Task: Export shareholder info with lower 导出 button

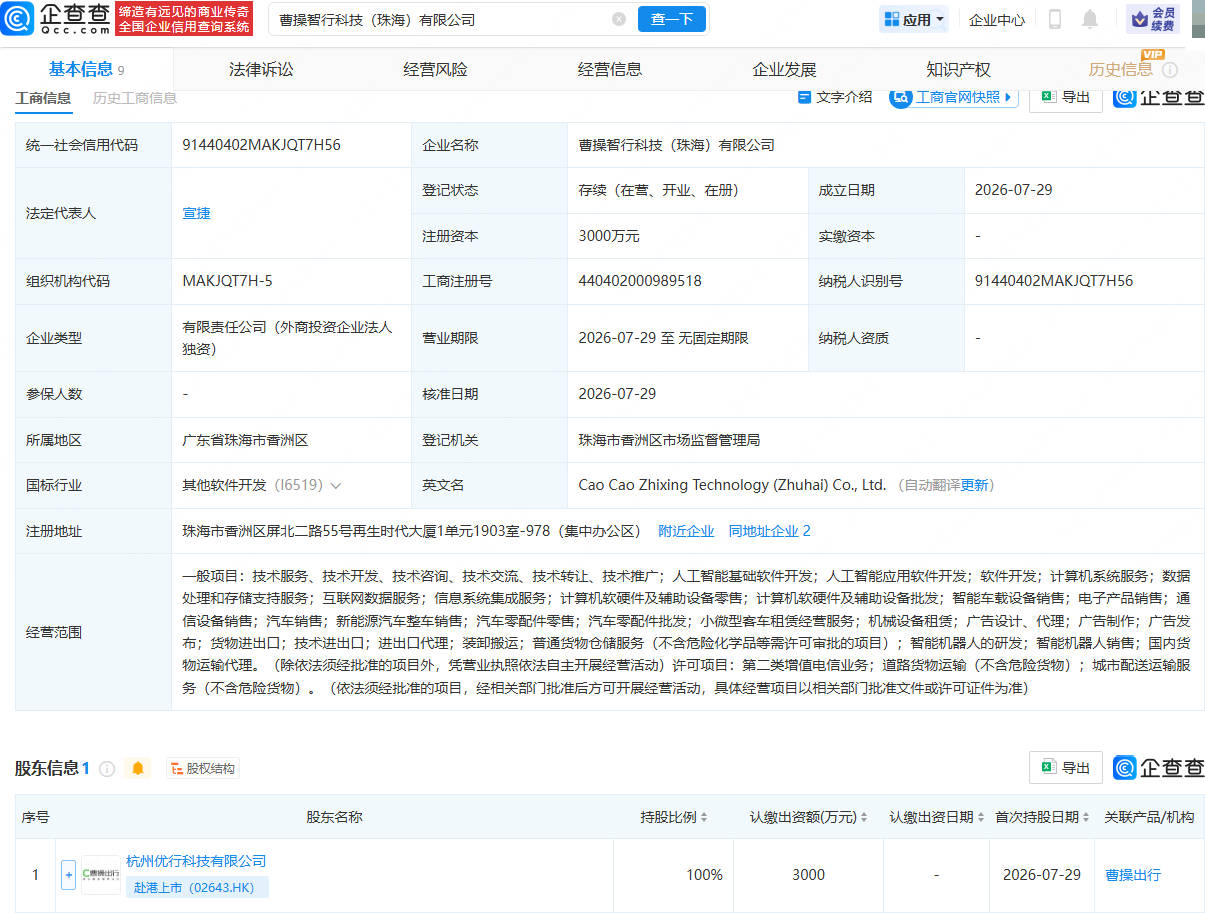Action: click(1066, 767)
